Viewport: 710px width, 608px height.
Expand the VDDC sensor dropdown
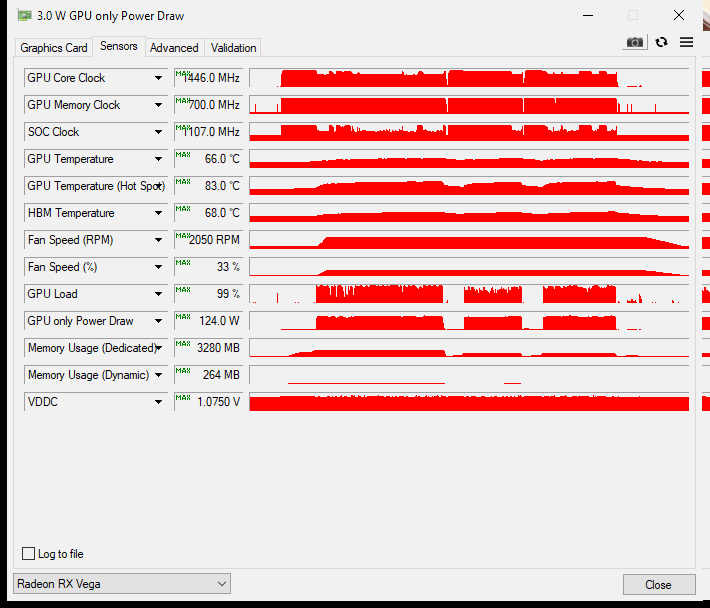[x=158, y=402]
